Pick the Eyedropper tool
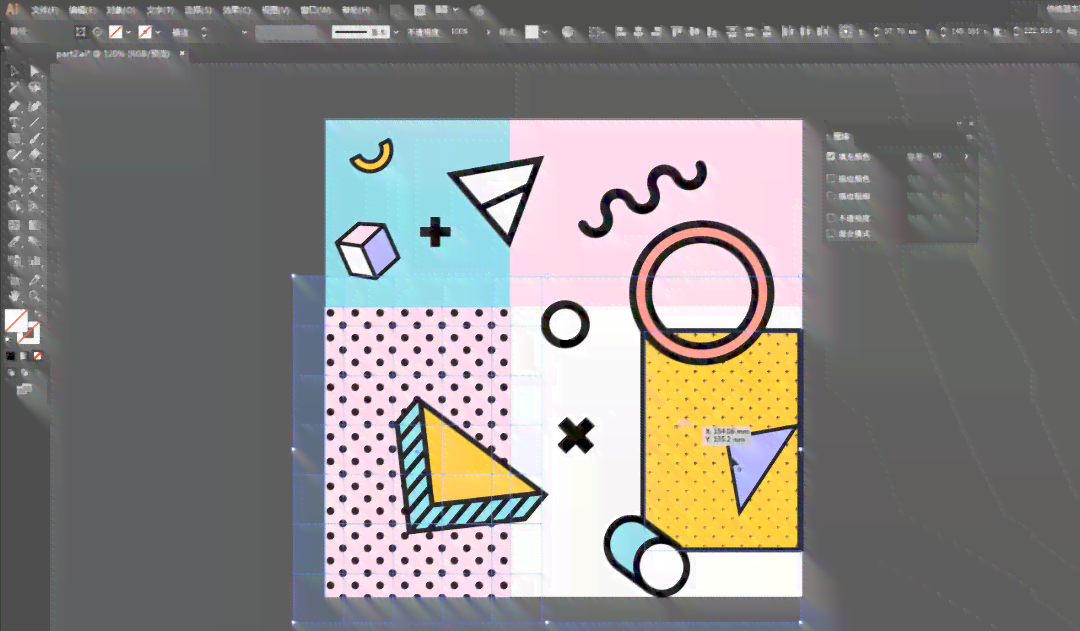This screenshot has height=631, width=1080. (14, 242)
